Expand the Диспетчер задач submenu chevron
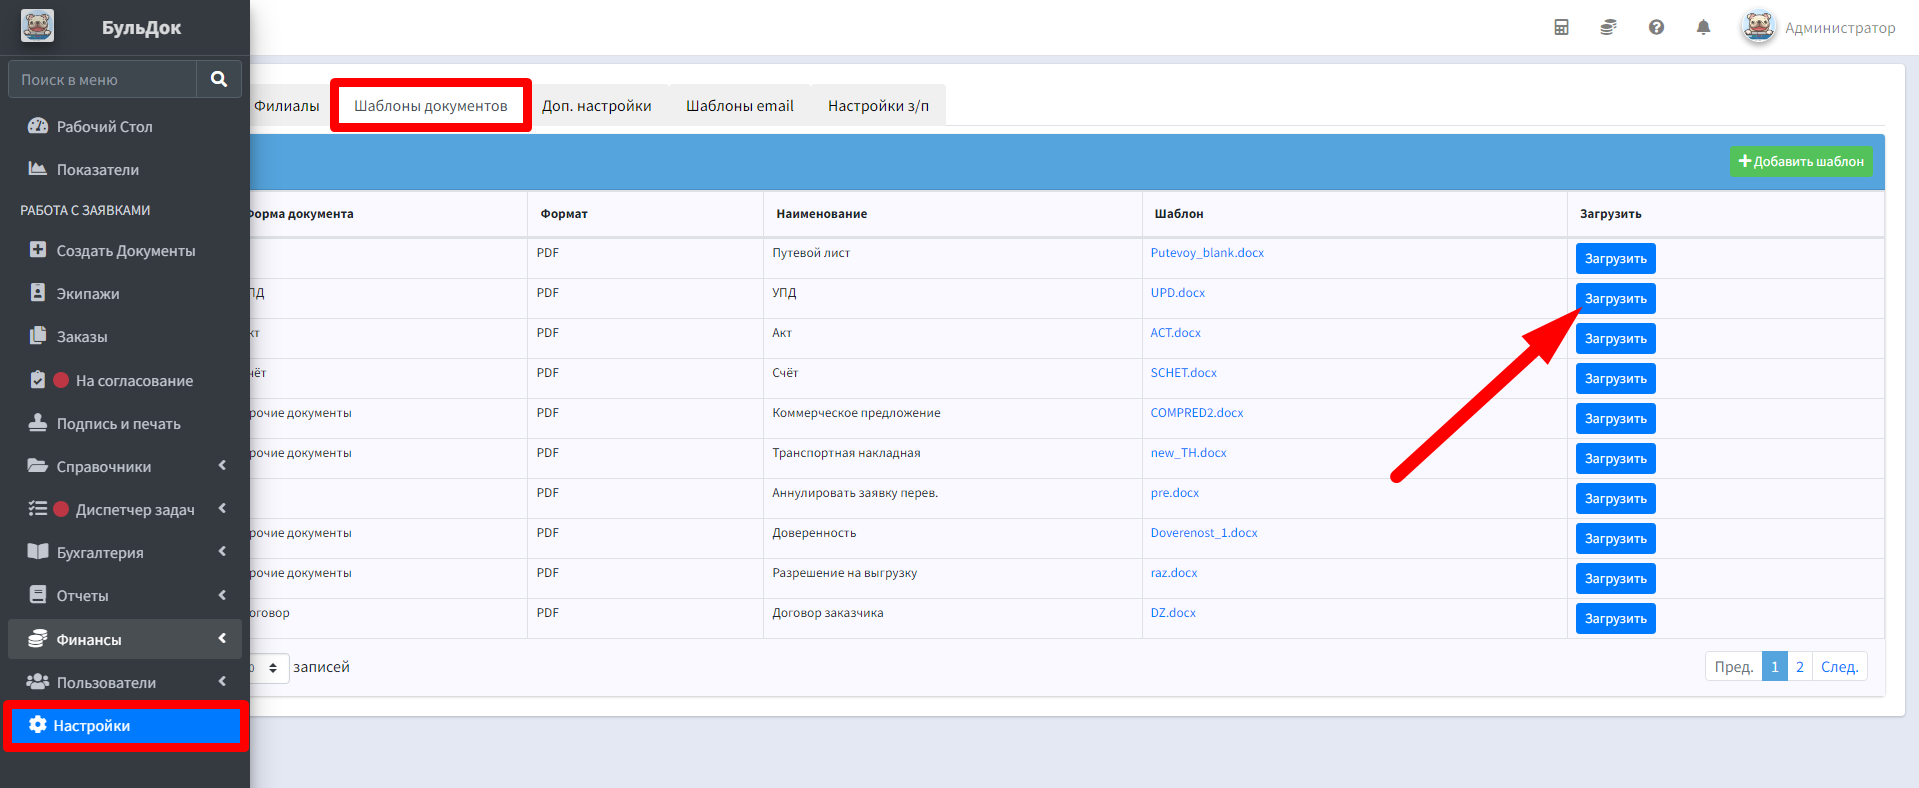 [x=222, y=509]
